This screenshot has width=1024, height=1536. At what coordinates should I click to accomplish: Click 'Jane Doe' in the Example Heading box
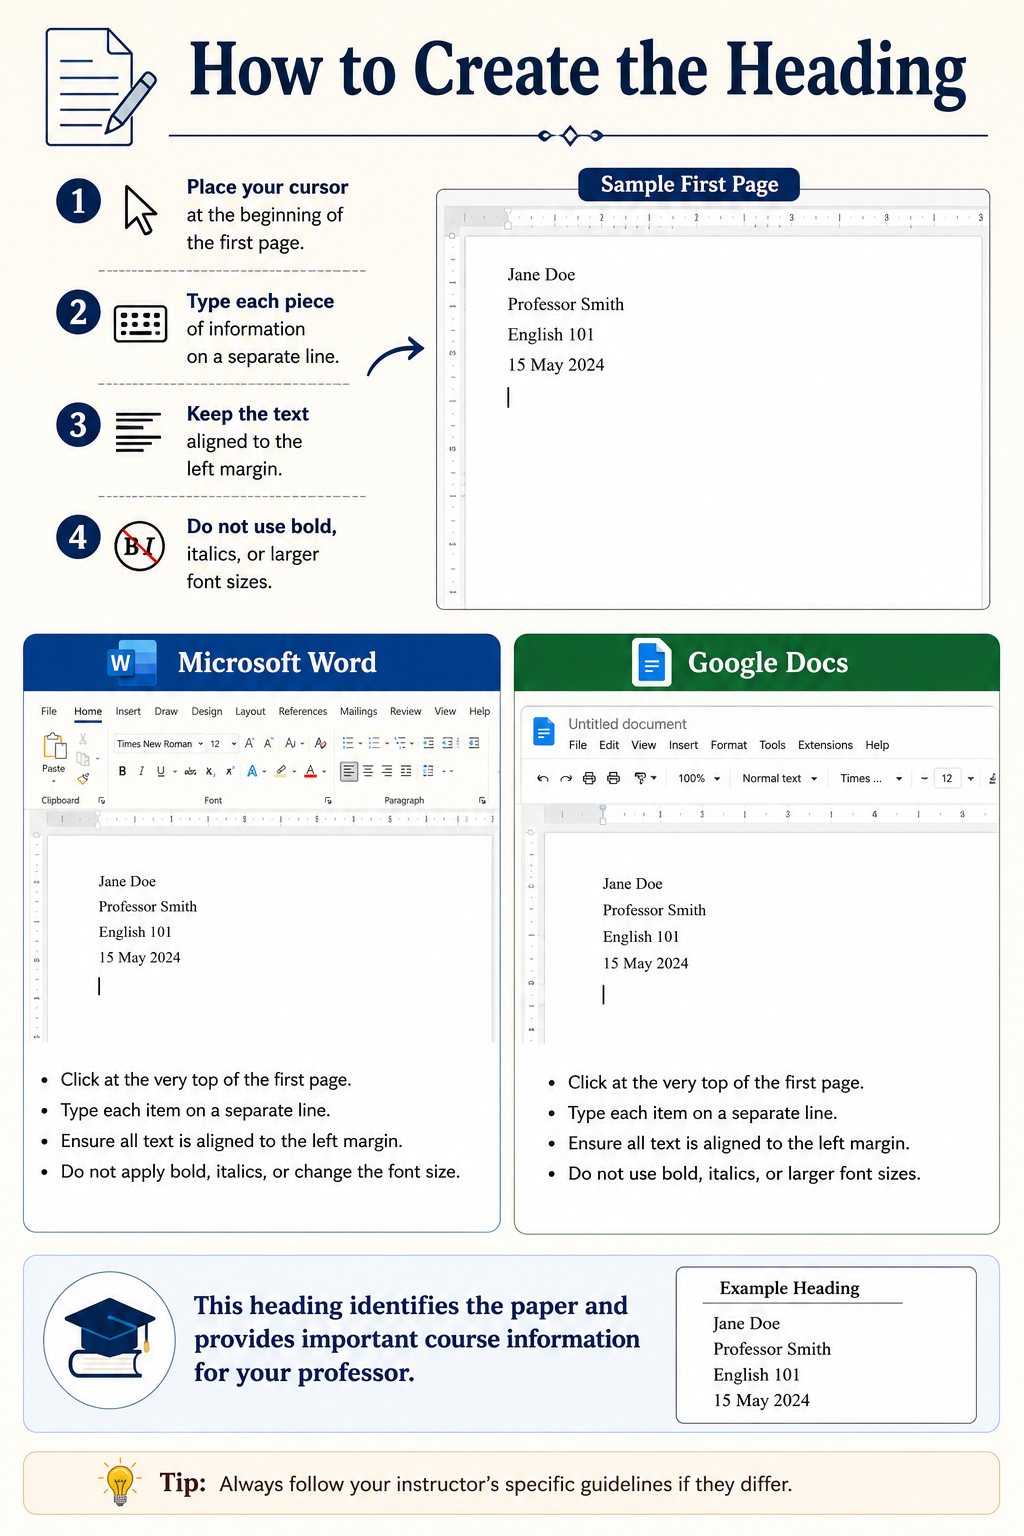coord(746,1323)
